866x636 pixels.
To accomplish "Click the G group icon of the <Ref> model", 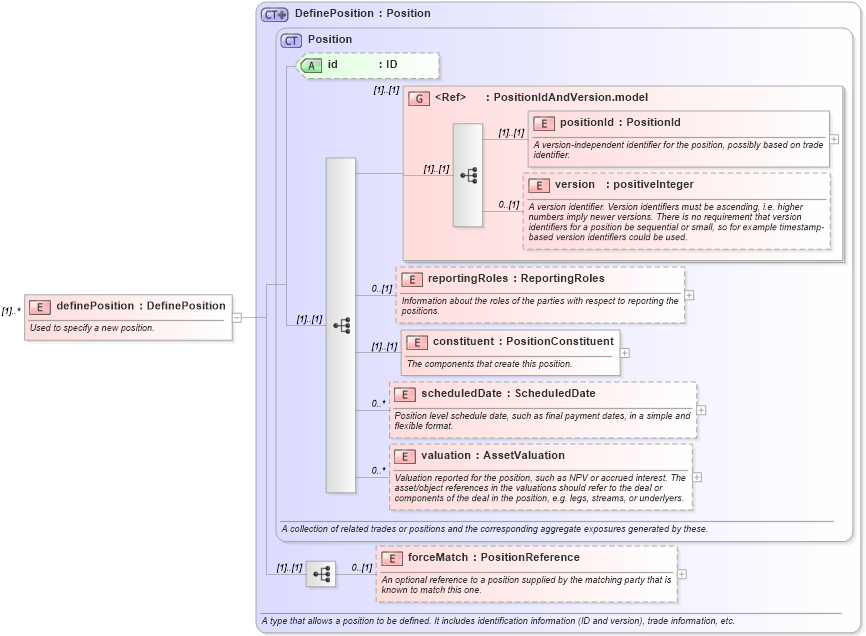I will tap(417, 97).
